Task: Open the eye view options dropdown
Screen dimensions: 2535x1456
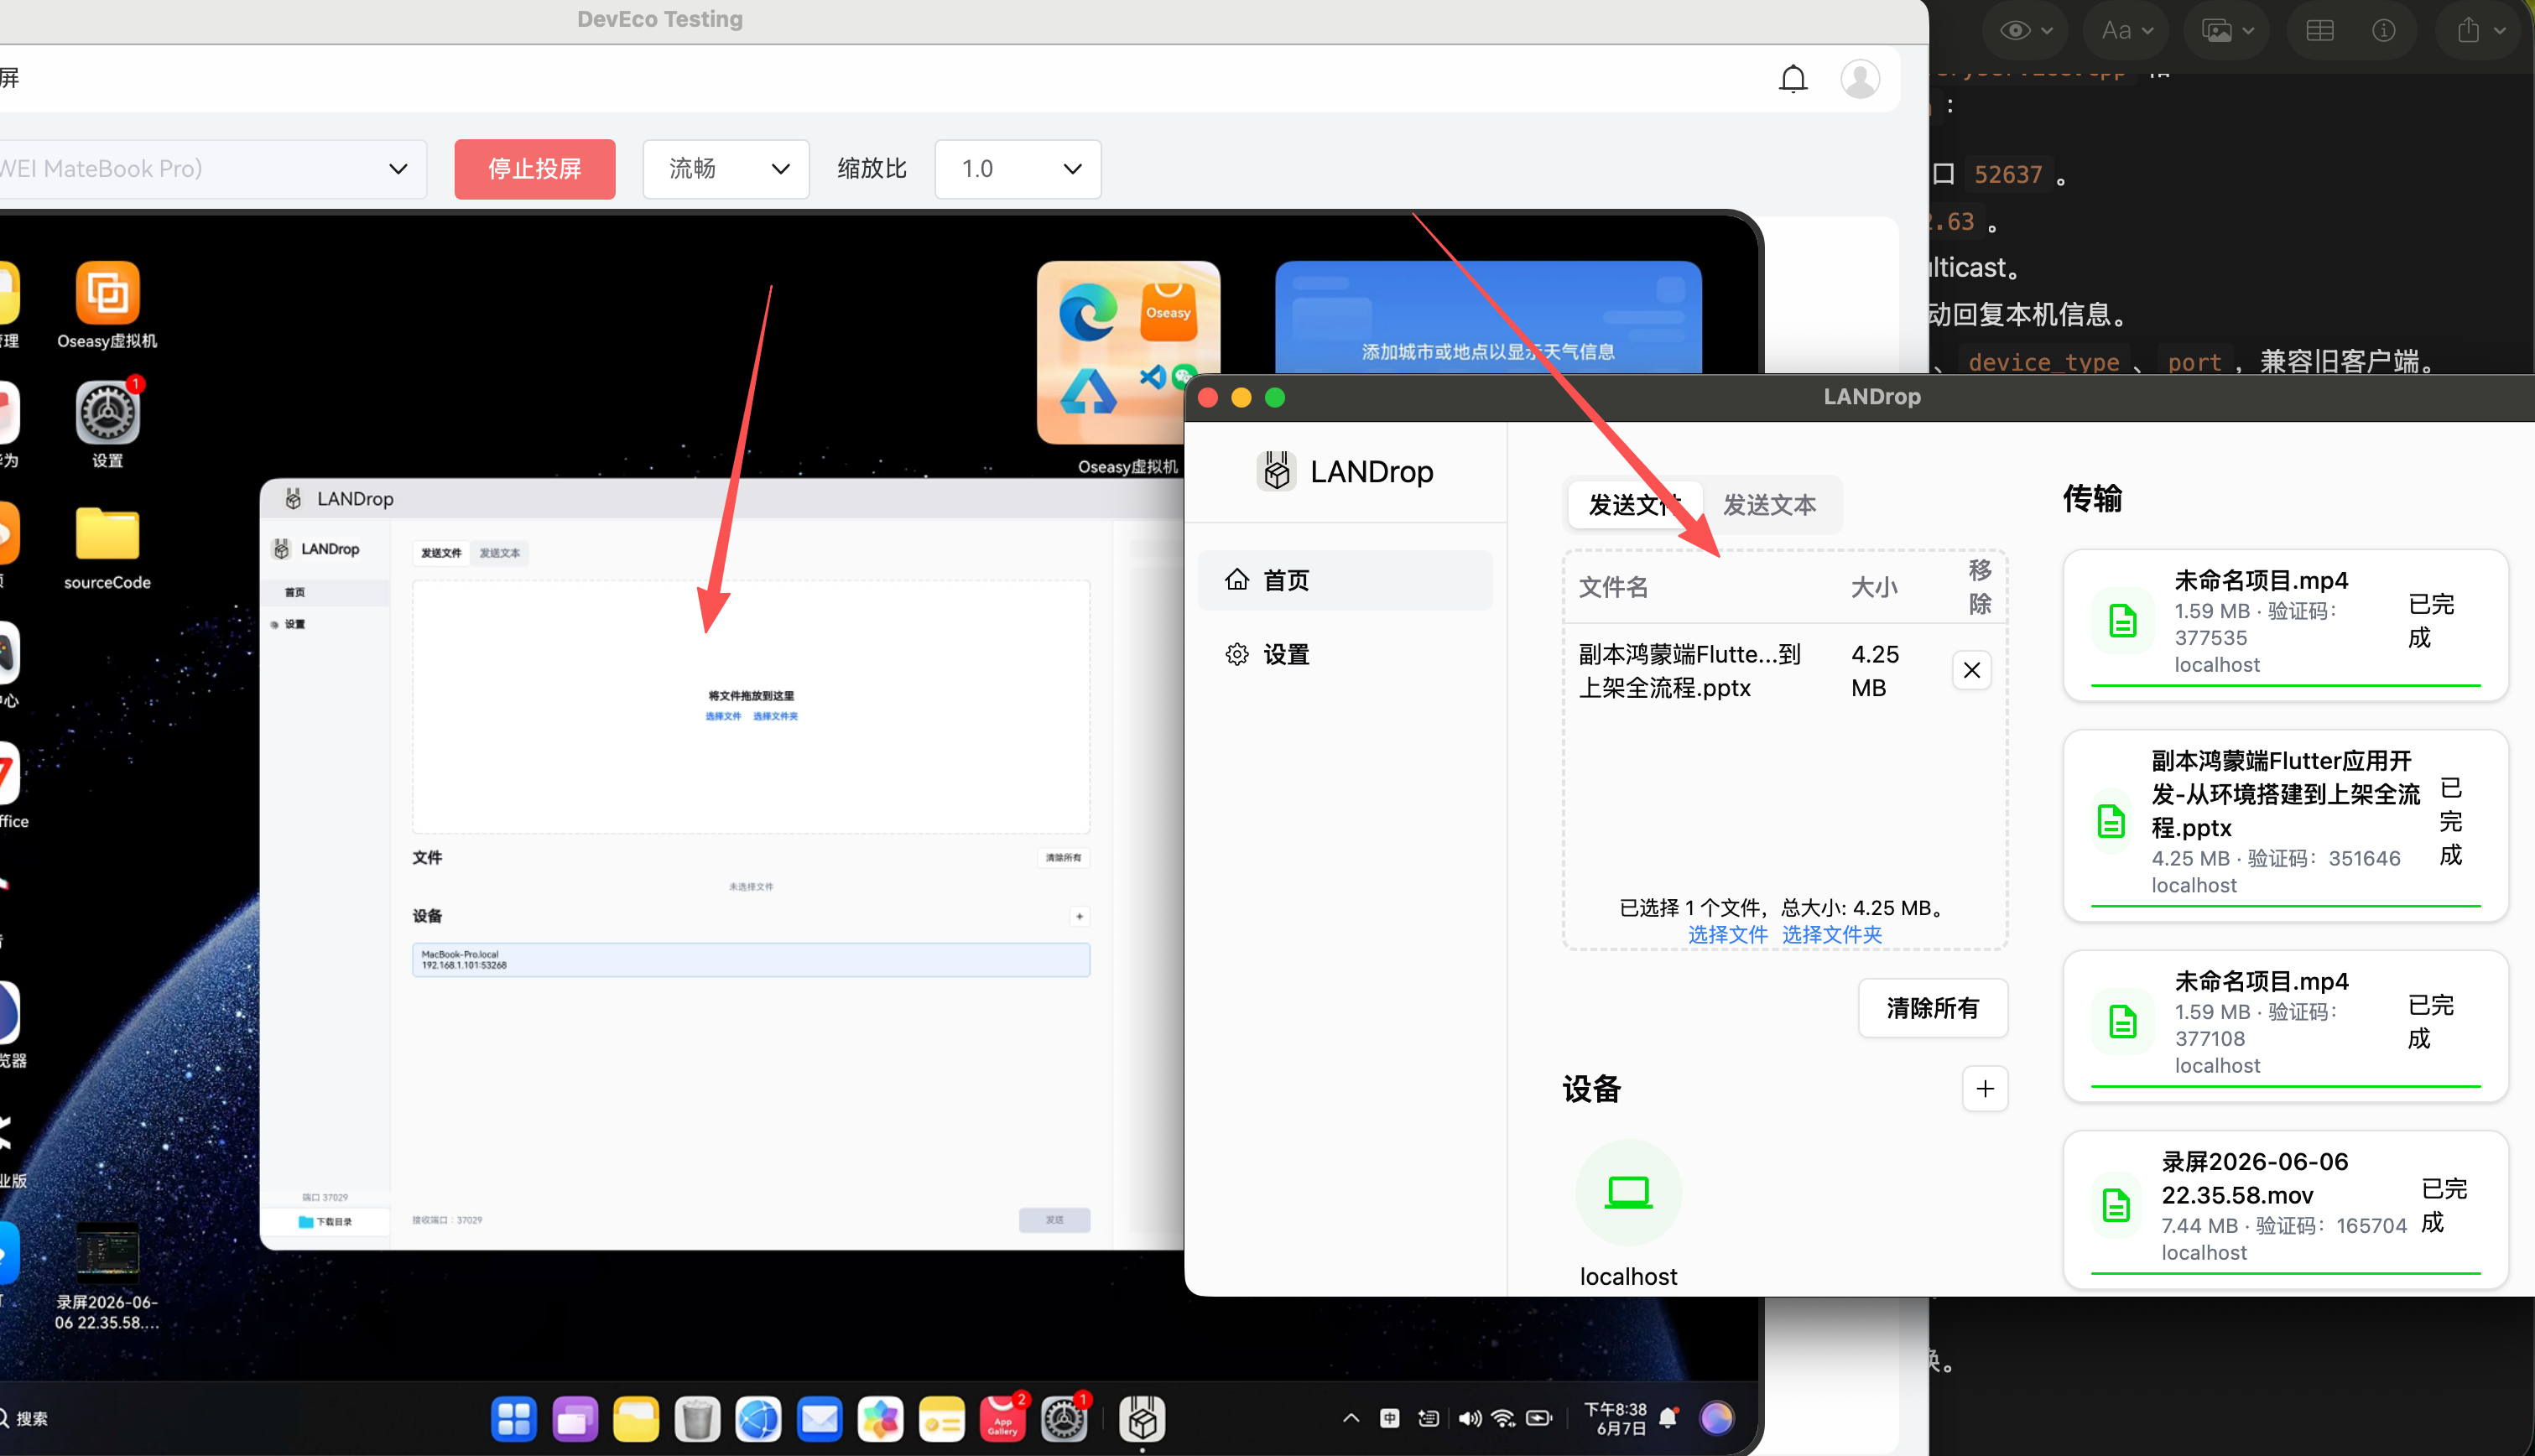Action: 2025,30
